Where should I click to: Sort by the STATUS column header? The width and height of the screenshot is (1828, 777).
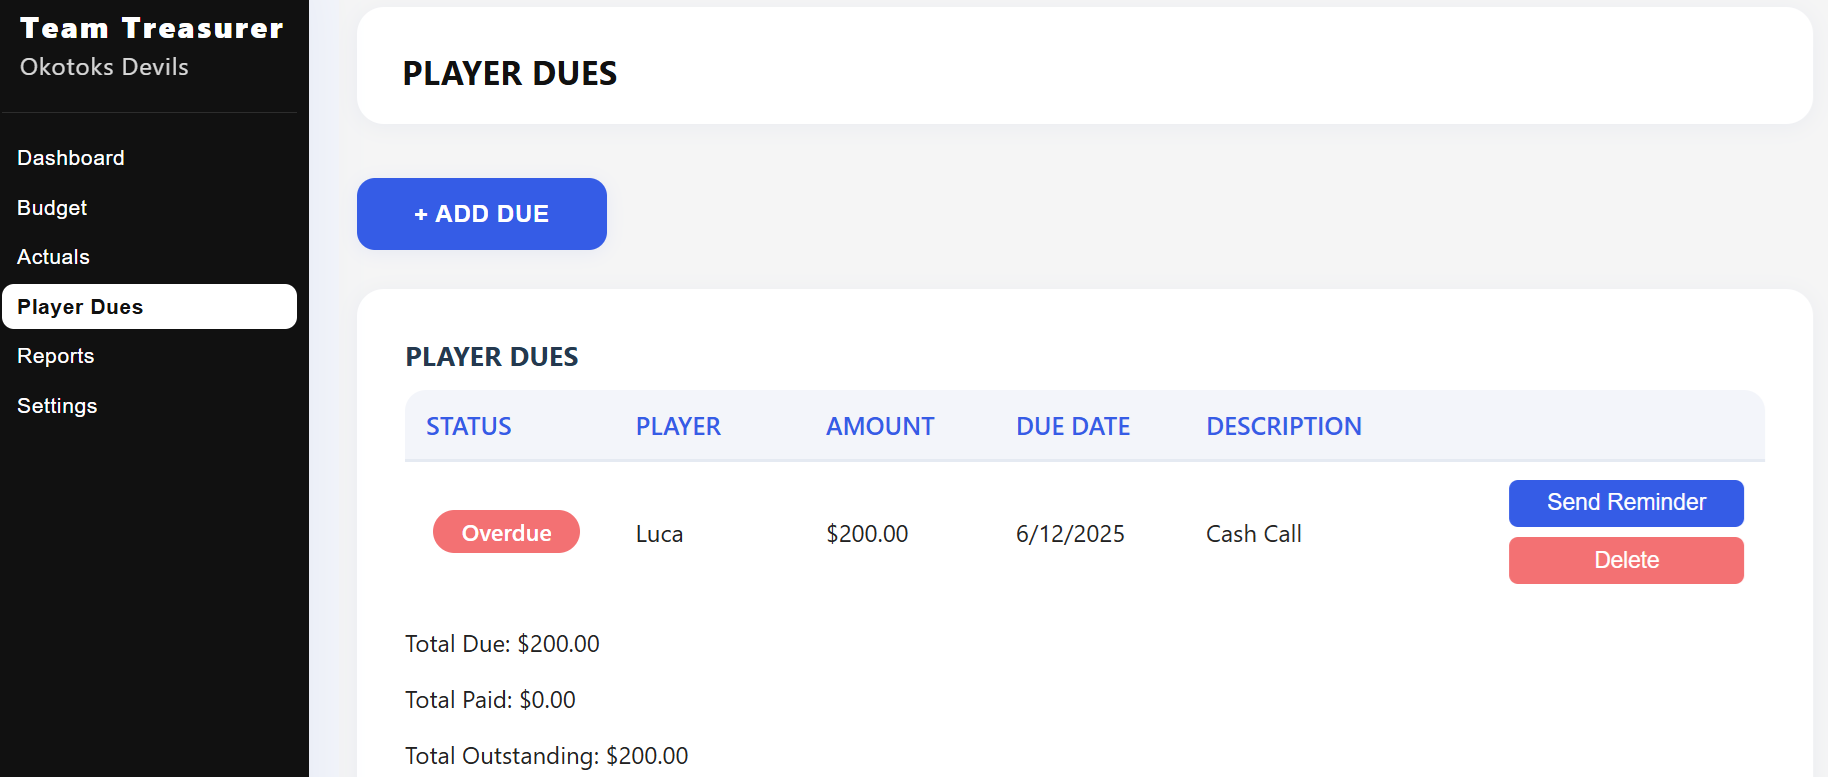tap(468, 426)
